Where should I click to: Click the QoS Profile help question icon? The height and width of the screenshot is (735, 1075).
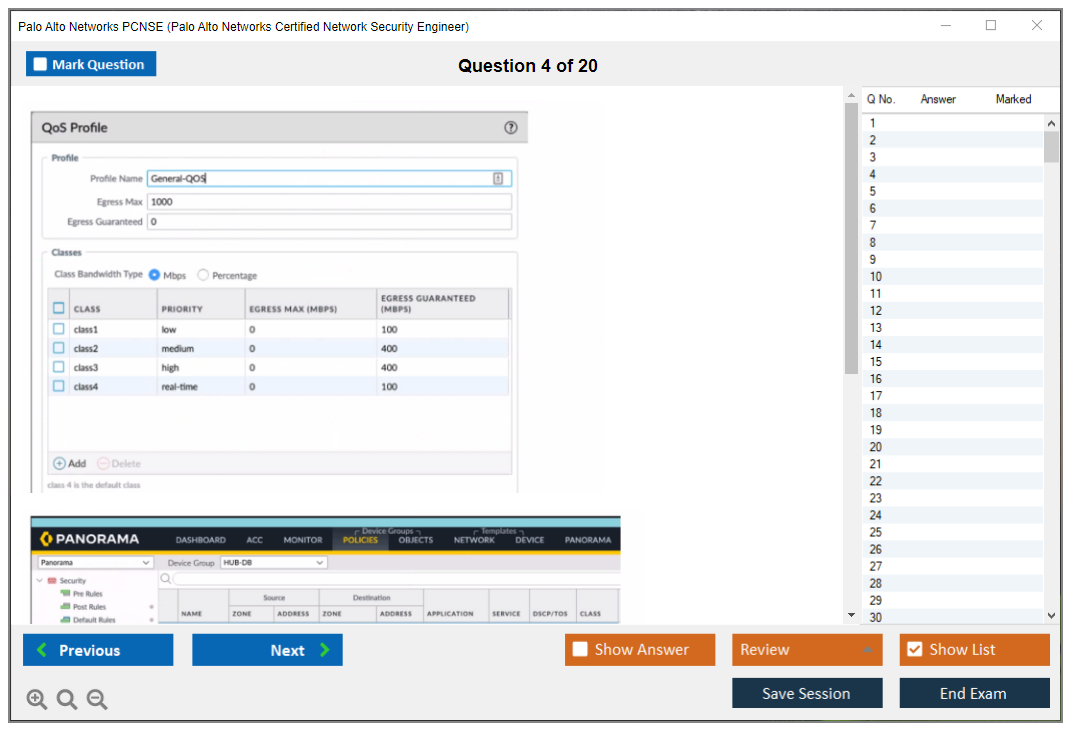tap(511, 128)
